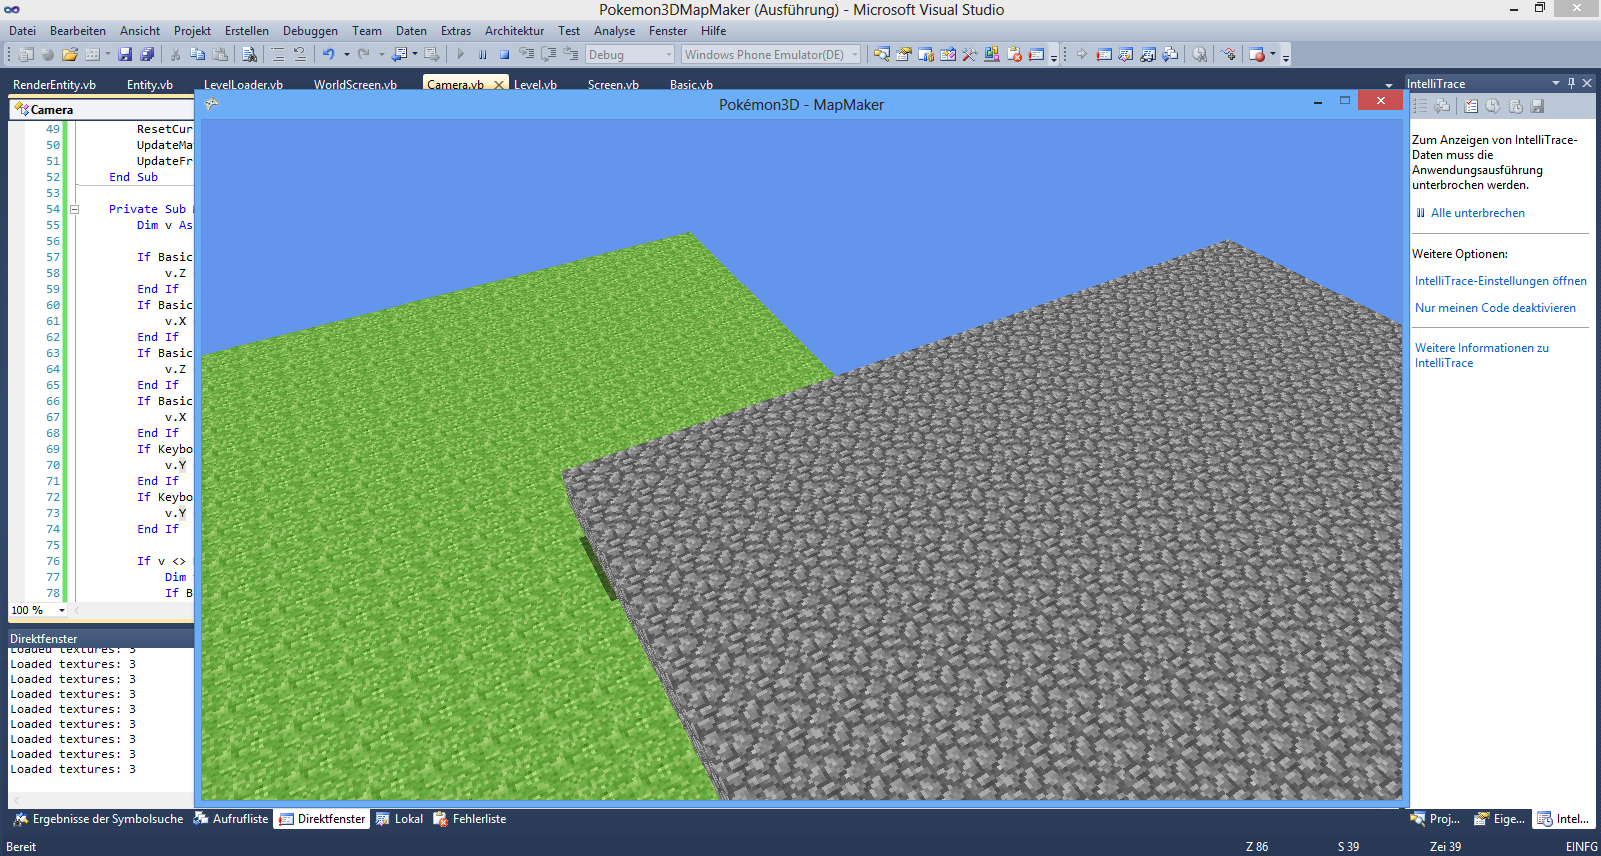The height and width of the screenshot is (856, 1601).
Task: Switch to the Fehlerliste tab
Action: pyautogui.click(x=470, y=819)
